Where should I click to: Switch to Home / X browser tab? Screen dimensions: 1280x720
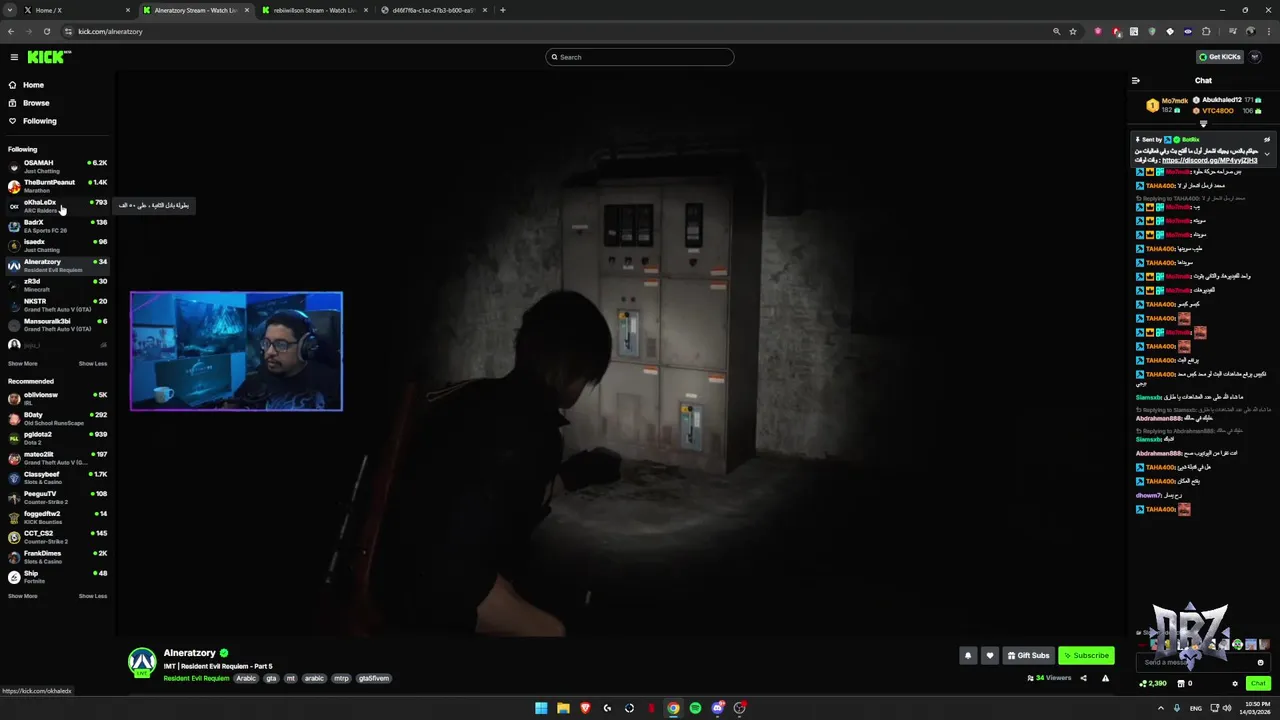click(x=75, y=10)
